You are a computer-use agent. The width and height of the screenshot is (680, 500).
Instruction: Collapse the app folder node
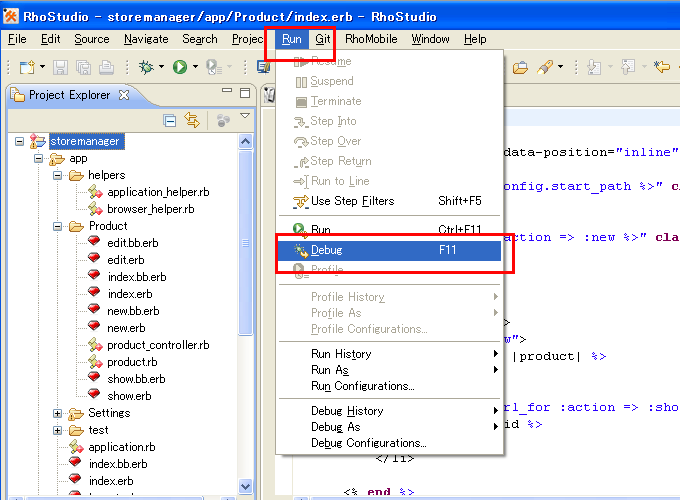[x=39, y=159]
